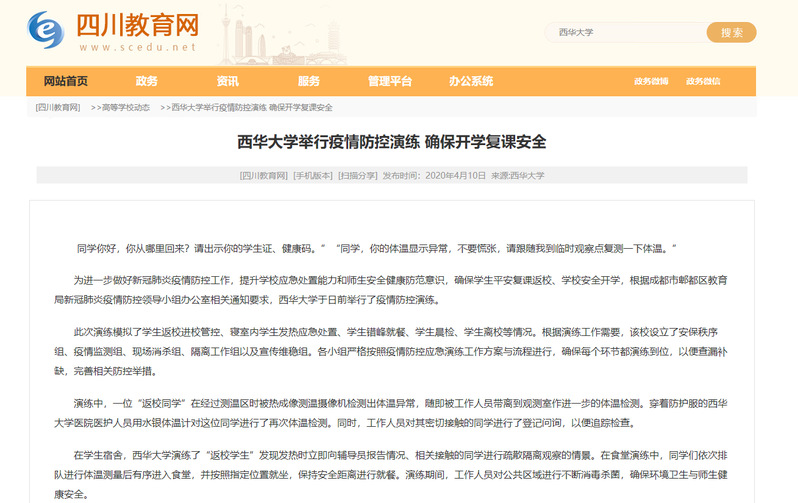Focus the search box containing 西华大学
Screen dimensions: 798x503
pos(626,32)
